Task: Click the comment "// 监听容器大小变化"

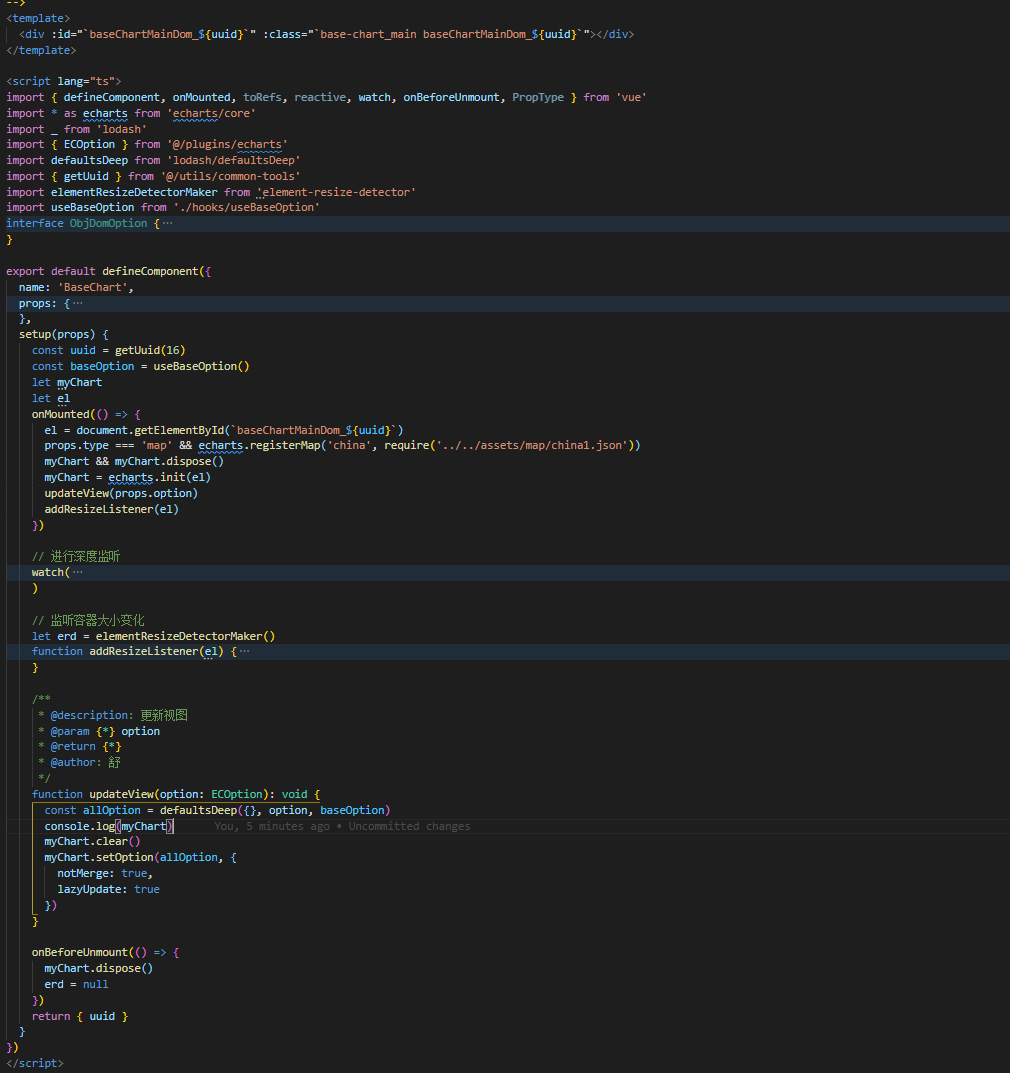Action: click(88, 620)
